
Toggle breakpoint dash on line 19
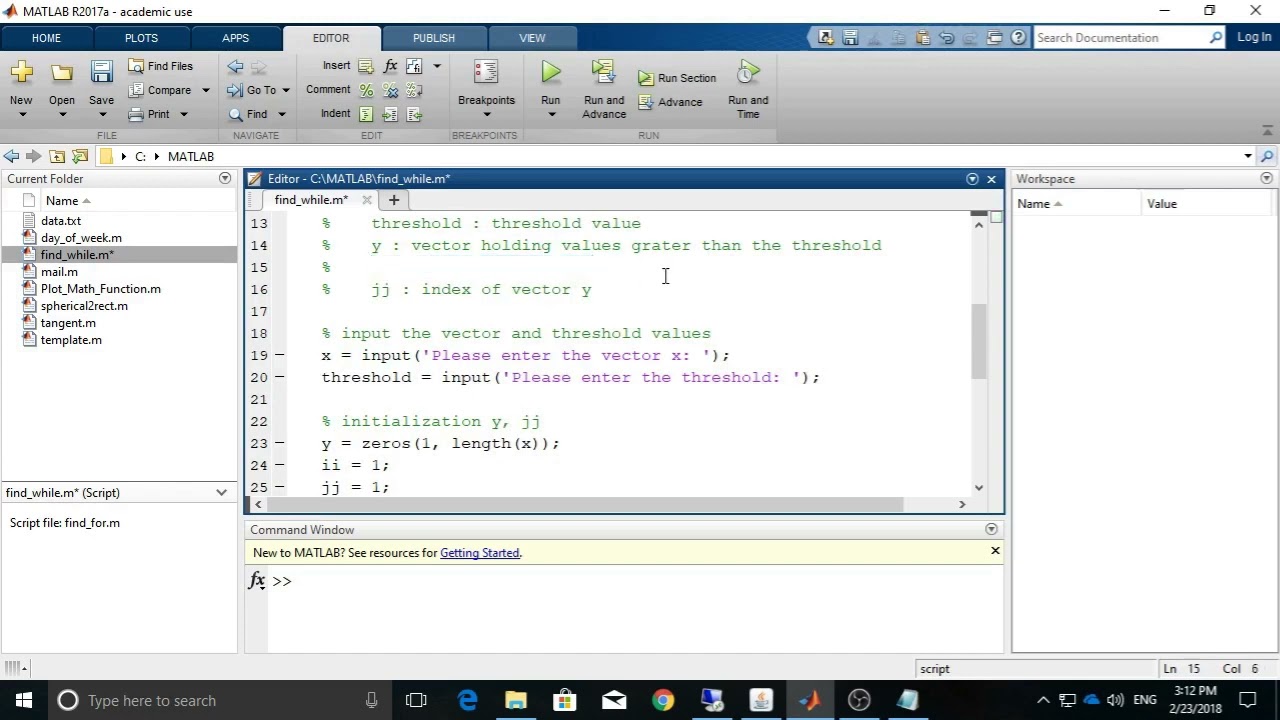[279, 355]
